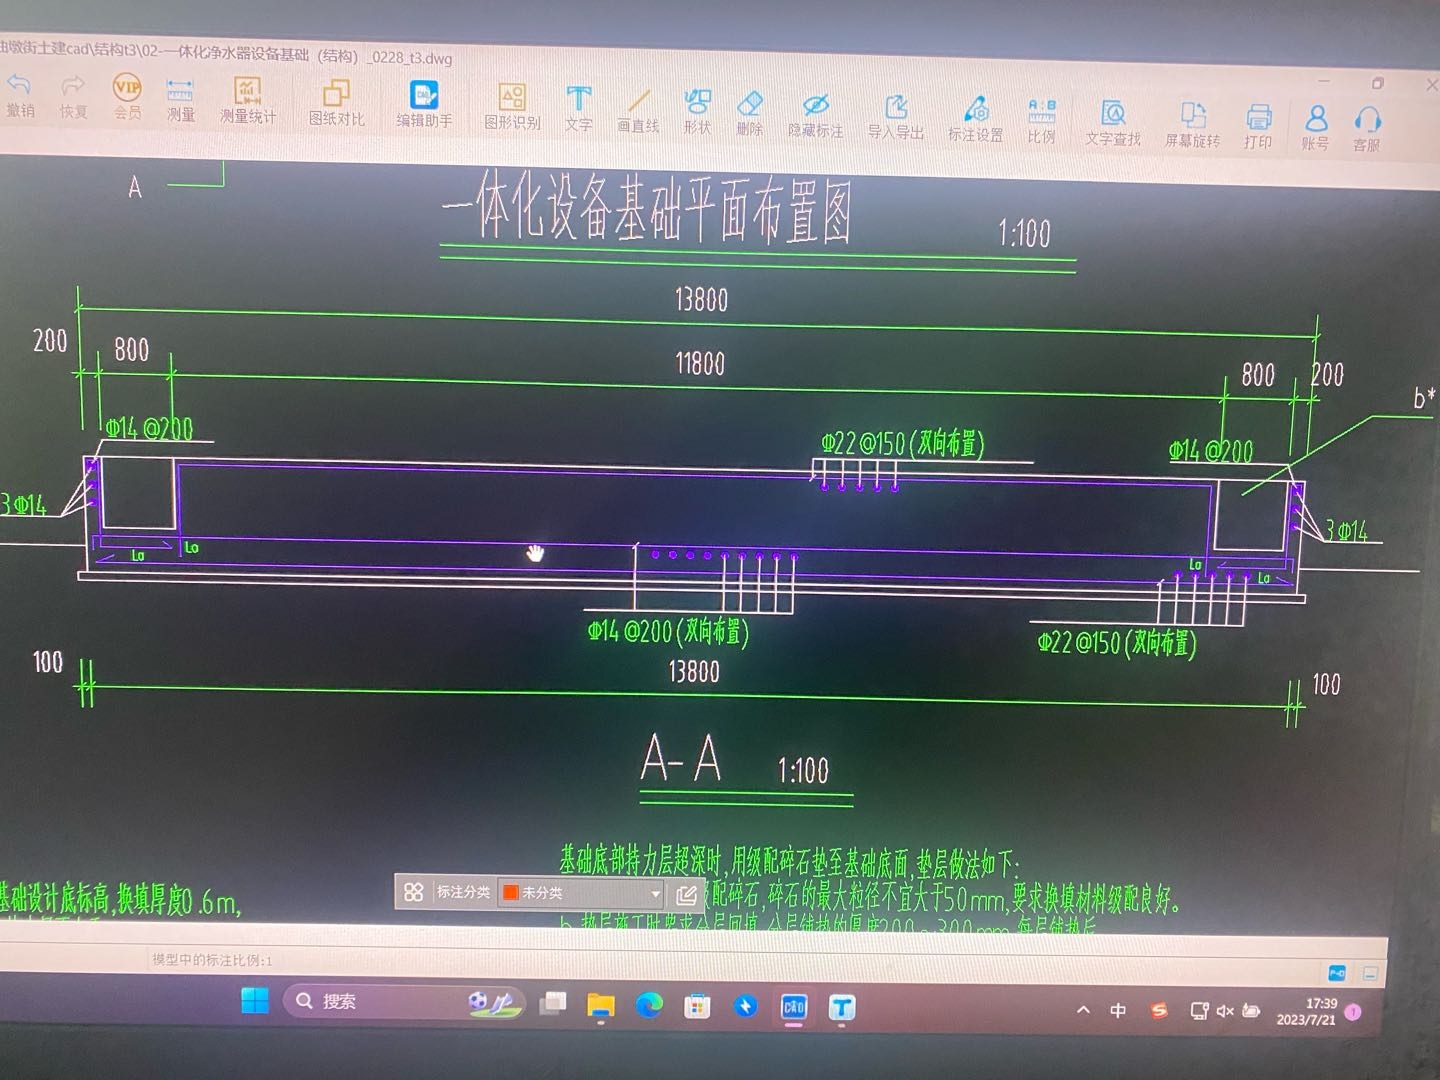Open the 未分类 category dropdown
Viewport: 1440px width, 1080px height.
(x=582, y=892)
